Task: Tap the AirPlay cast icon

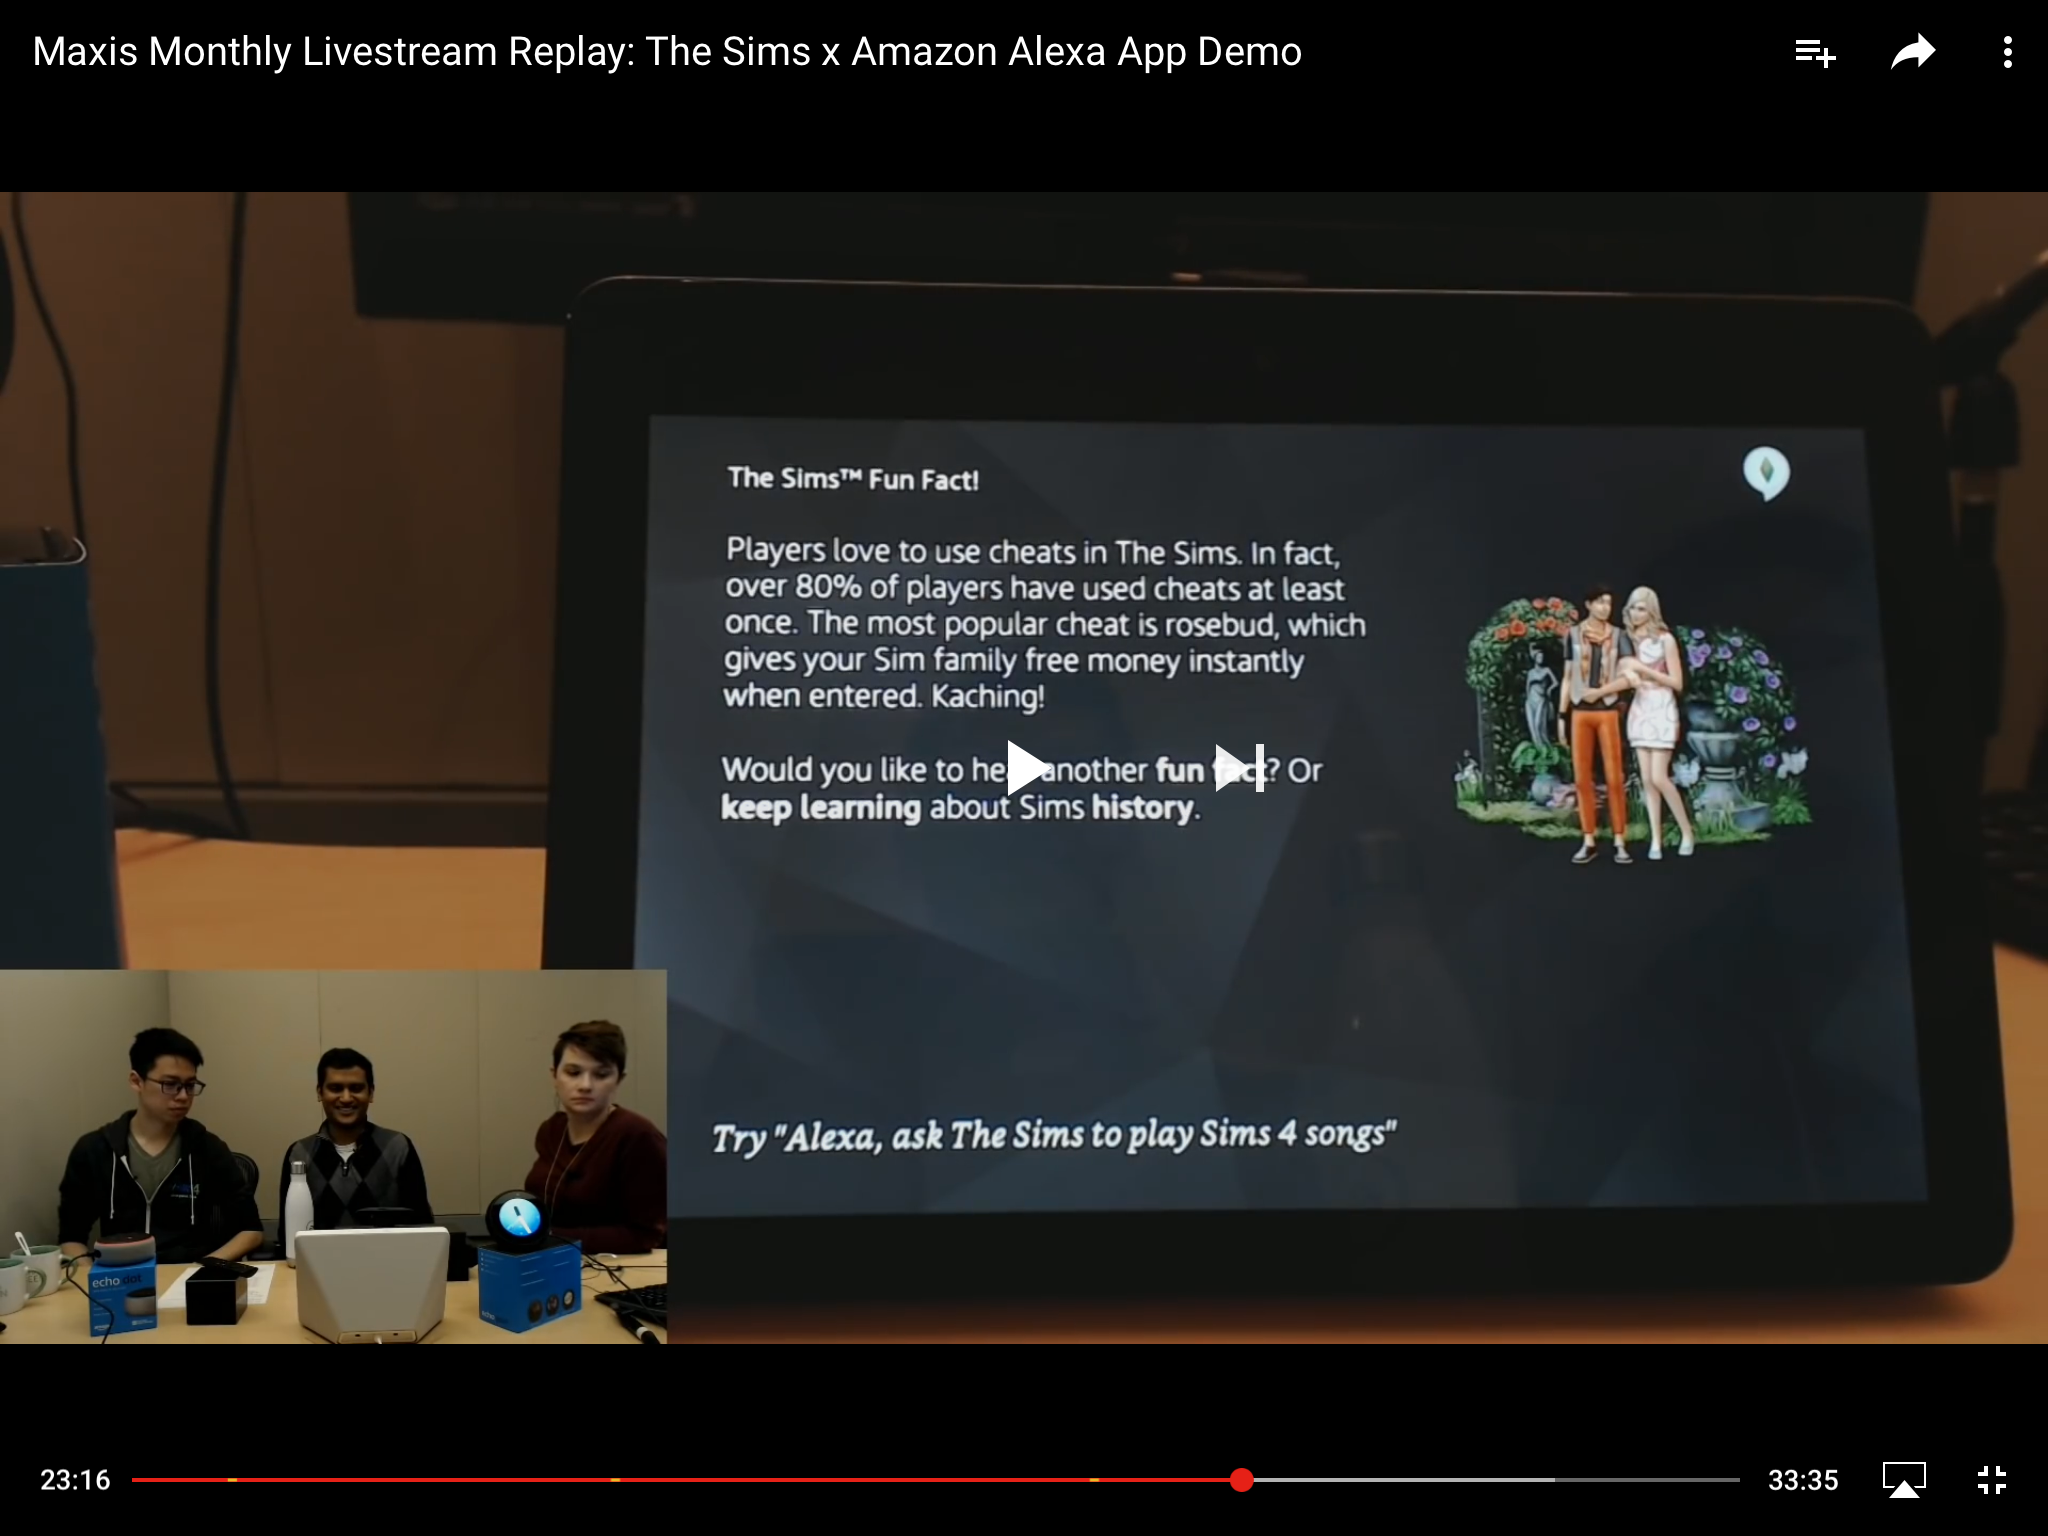Action: pos(1904,1480)
